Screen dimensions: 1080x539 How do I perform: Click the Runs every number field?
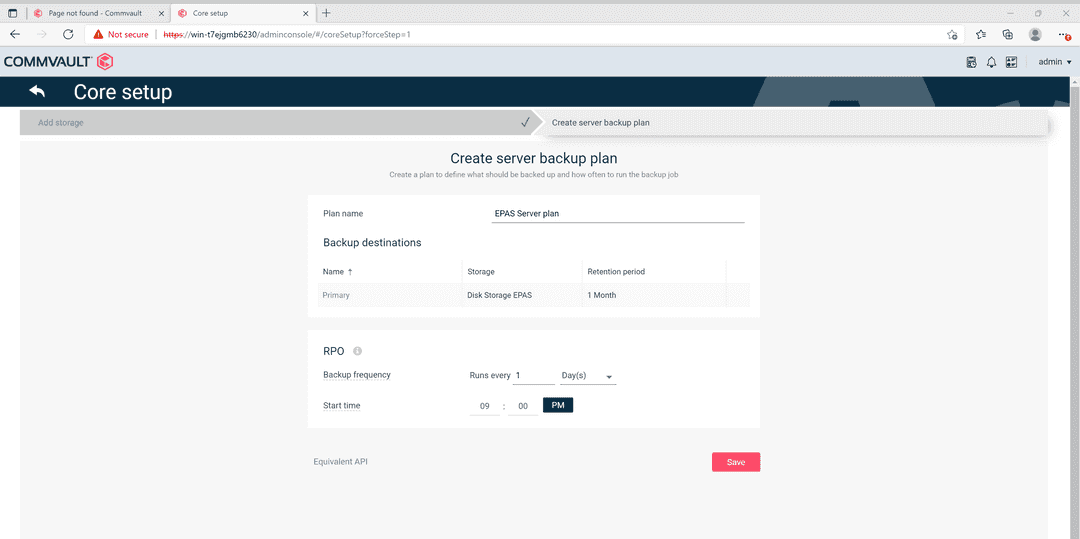(533, 376)
